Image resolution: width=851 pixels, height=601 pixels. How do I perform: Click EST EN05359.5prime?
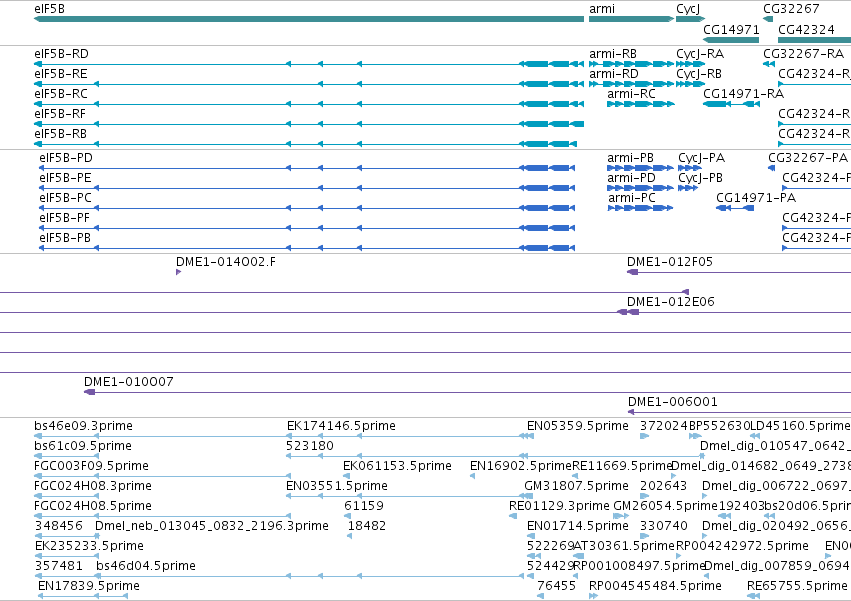(577, 426)
